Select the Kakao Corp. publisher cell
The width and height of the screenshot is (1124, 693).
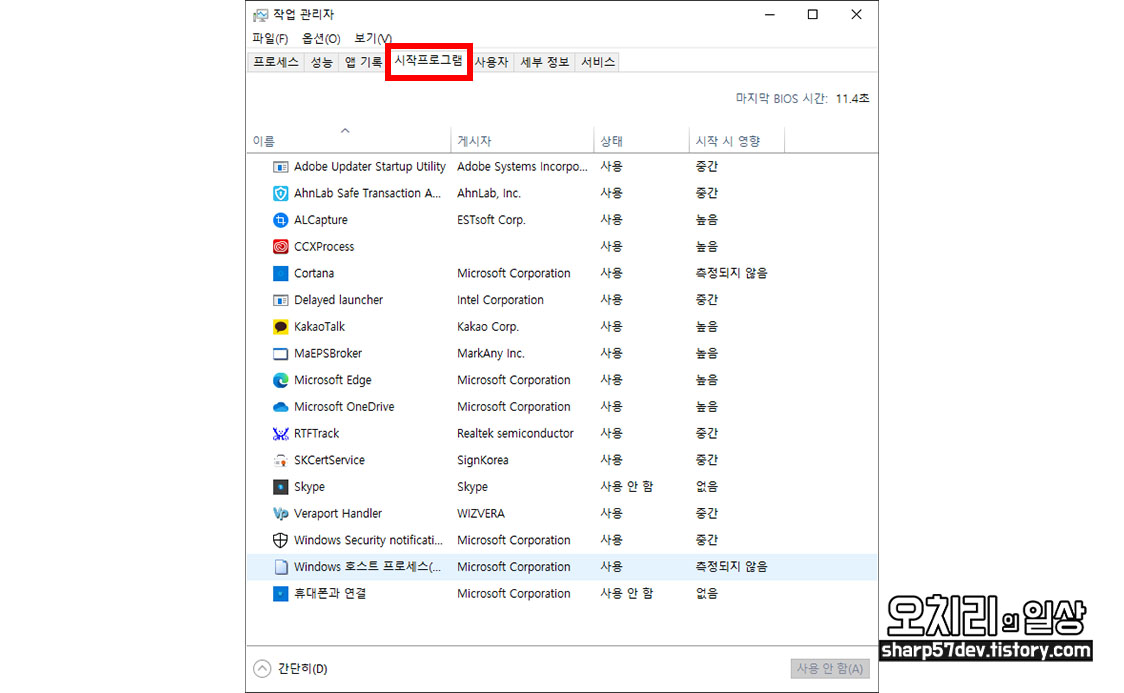(487, 327)
